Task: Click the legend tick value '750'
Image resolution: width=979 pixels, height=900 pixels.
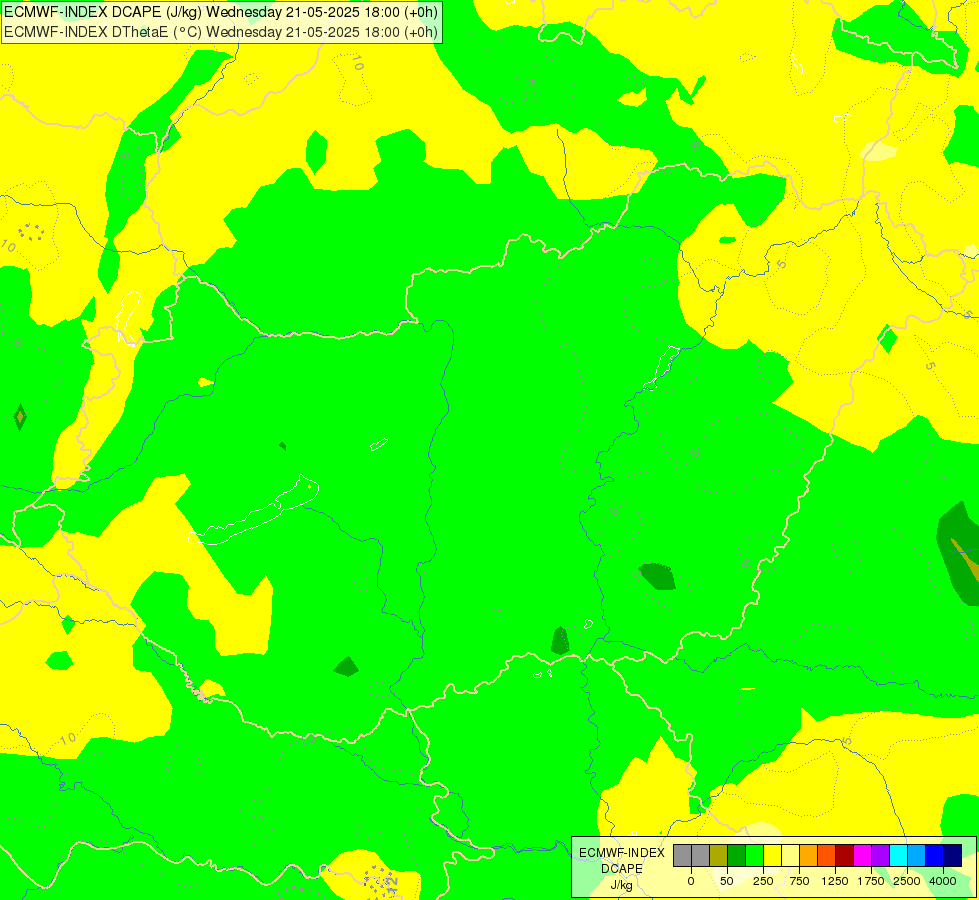Action: point(799,881)
